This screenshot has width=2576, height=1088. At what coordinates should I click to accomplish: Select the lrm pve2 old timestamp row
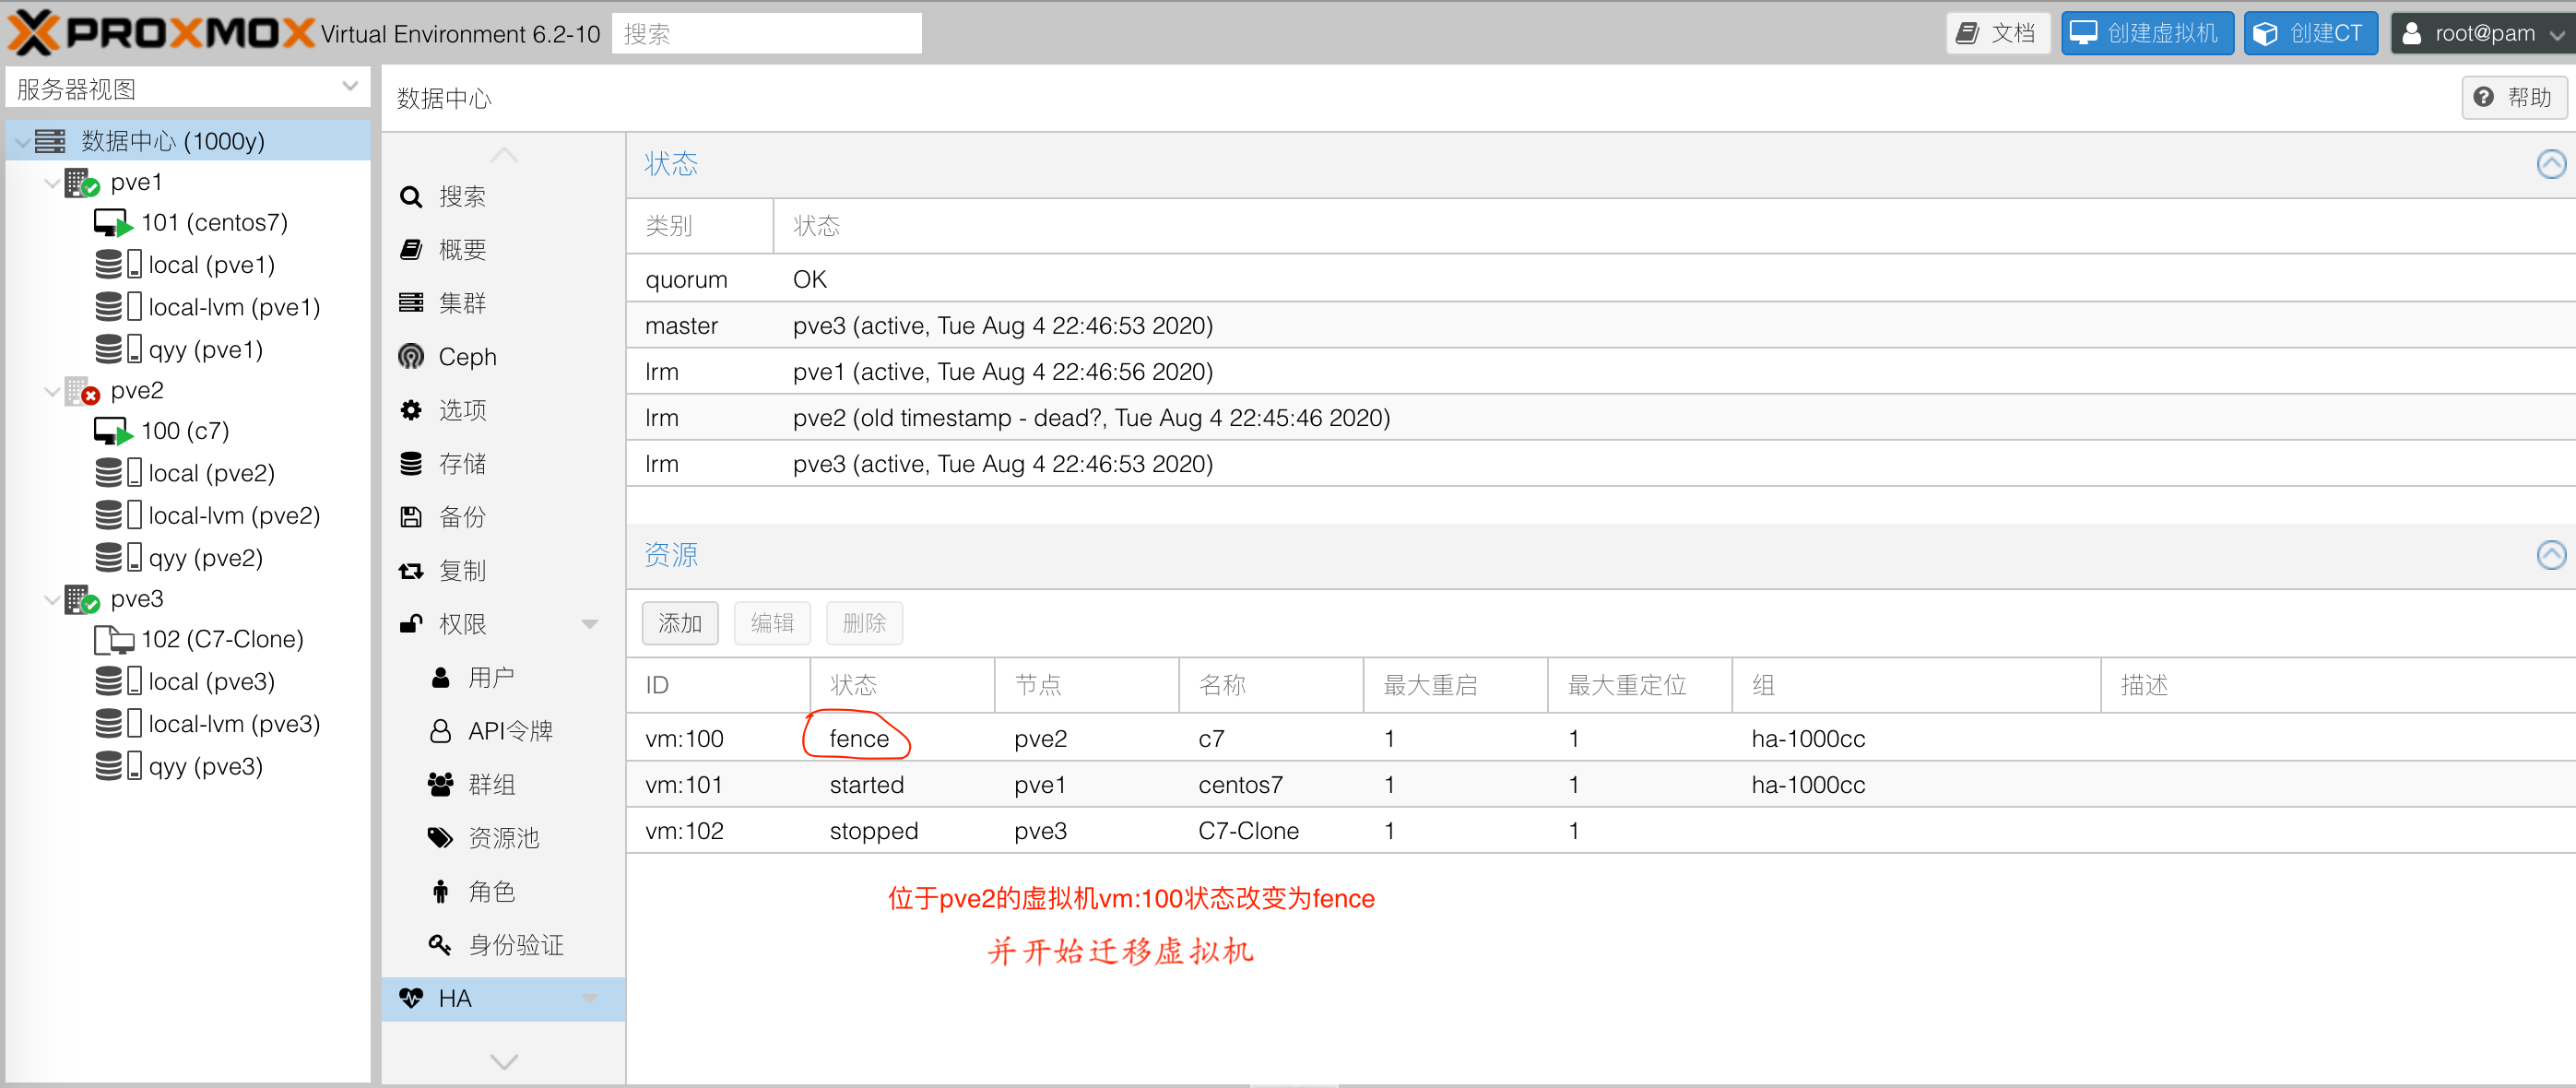pyautogui.click(x=1600, y=417)
